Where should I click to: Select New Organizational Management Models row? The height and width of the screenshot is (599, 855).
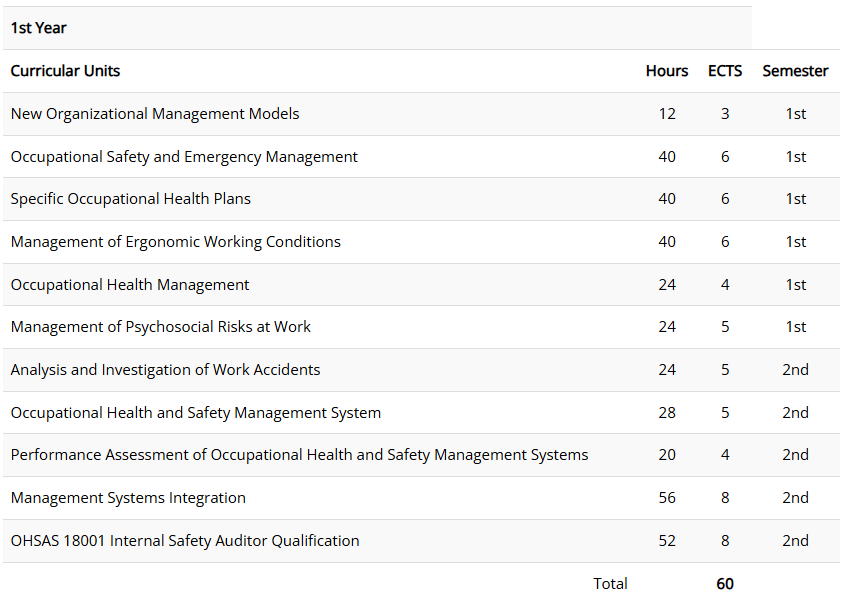click(155, 114)
